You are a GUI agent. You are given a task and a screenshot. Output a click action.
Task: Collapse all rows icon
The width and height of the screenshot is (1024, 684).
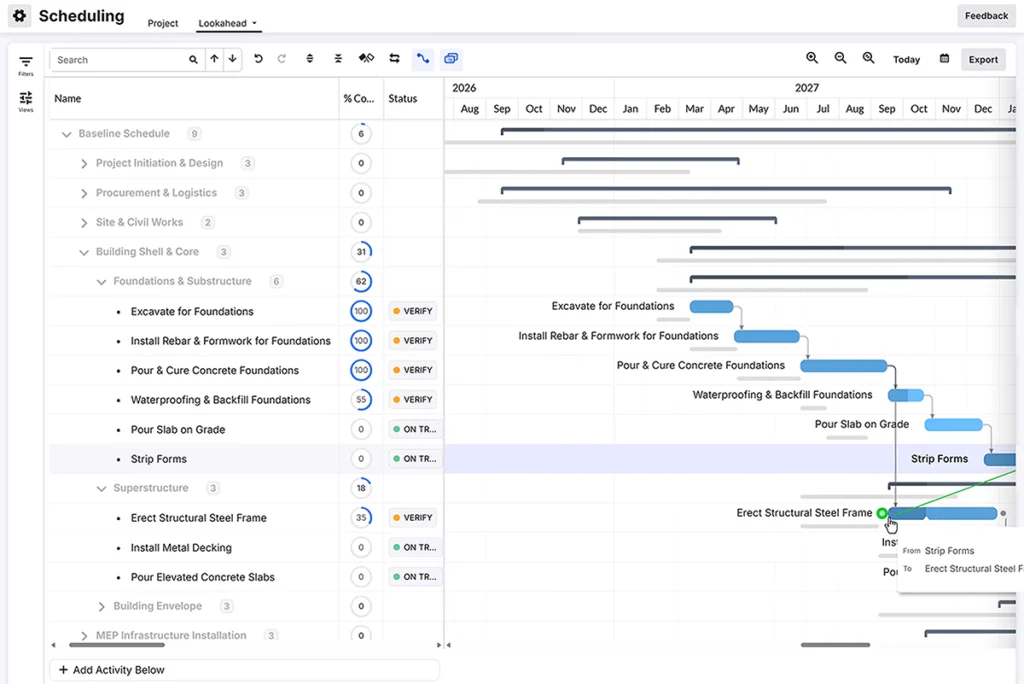338,59
